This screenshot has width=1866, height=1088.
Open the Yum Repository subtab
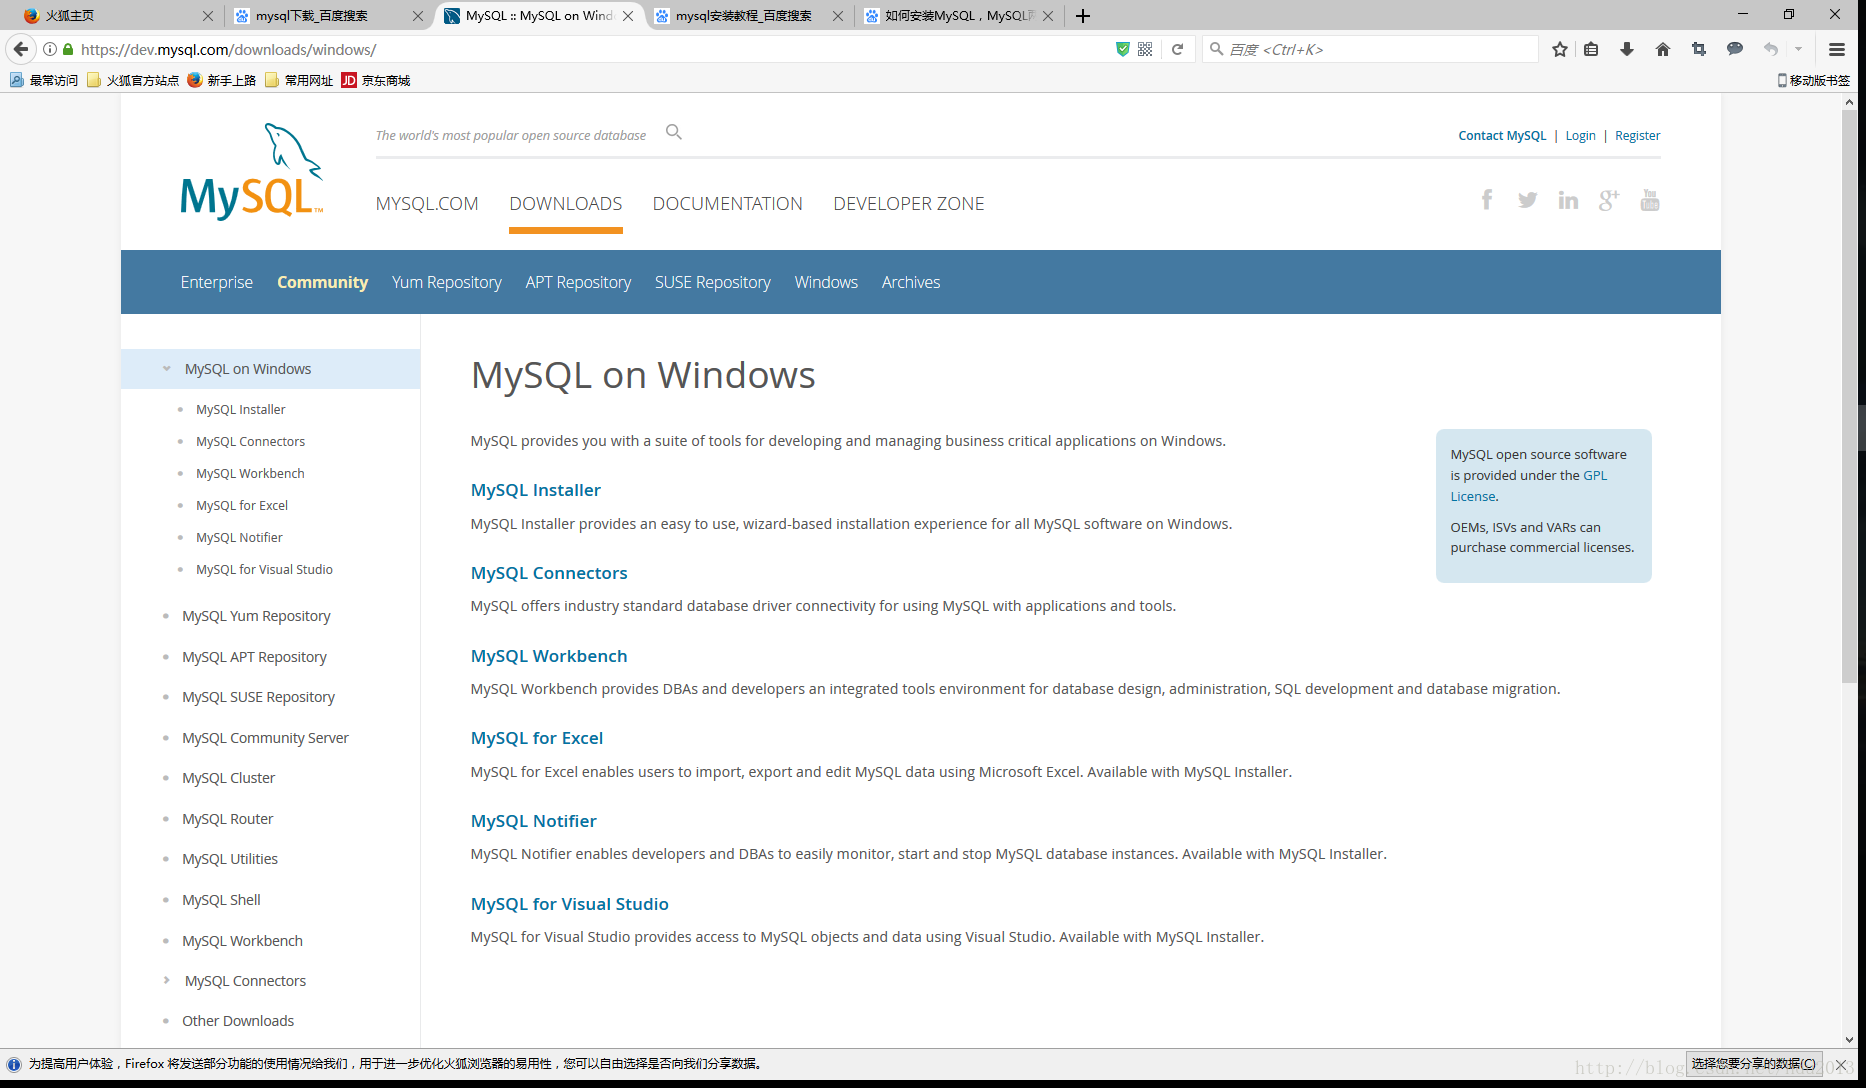(x=446, y=282)
